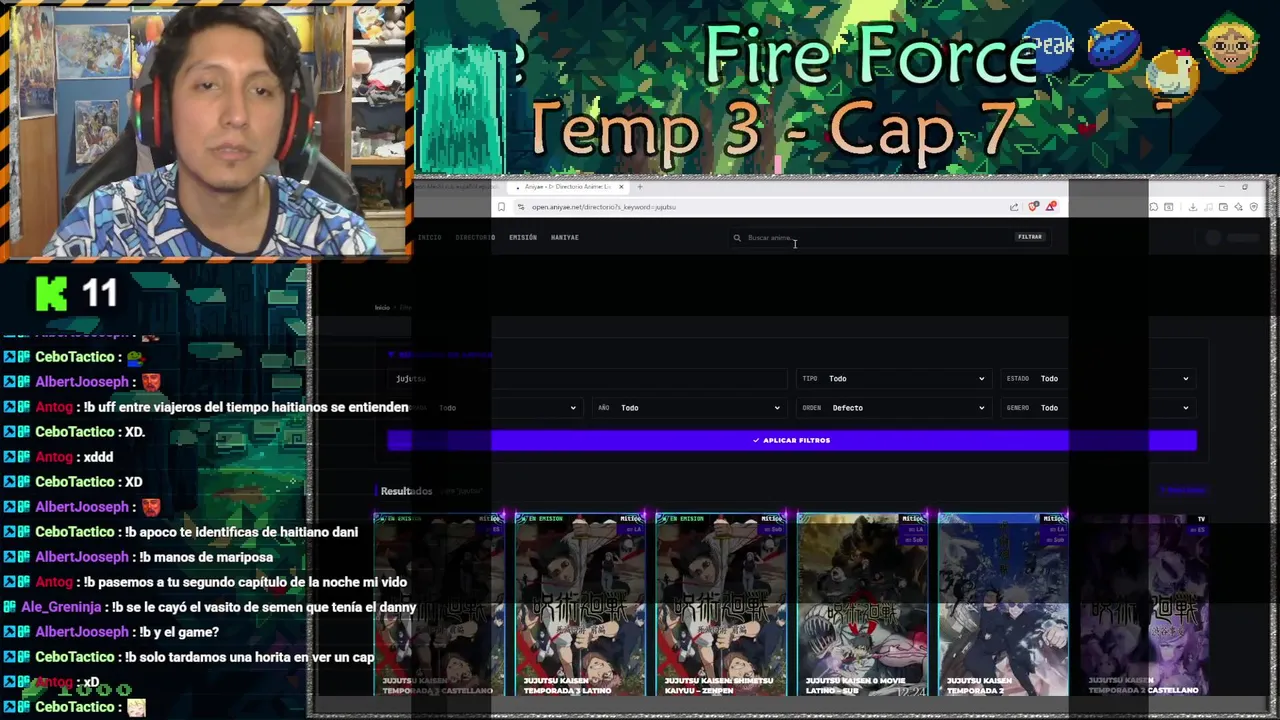Open the downloads icon in browser toolbar
Screen dimensions: 1280x720
(x=1193, y=207)
